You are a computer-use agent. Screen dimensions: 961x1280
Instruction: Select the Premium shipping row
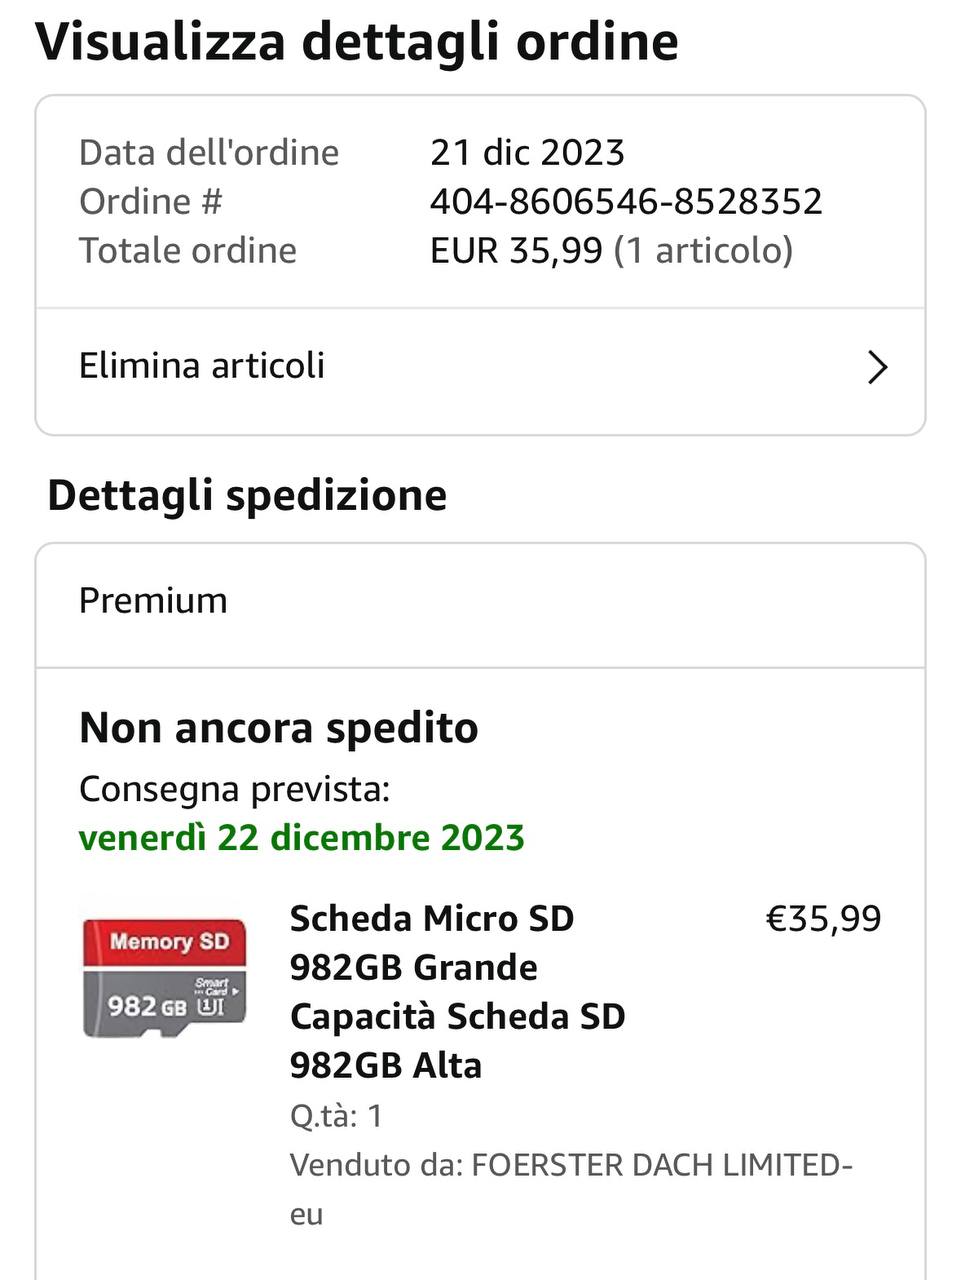click(x=153, y=601)
